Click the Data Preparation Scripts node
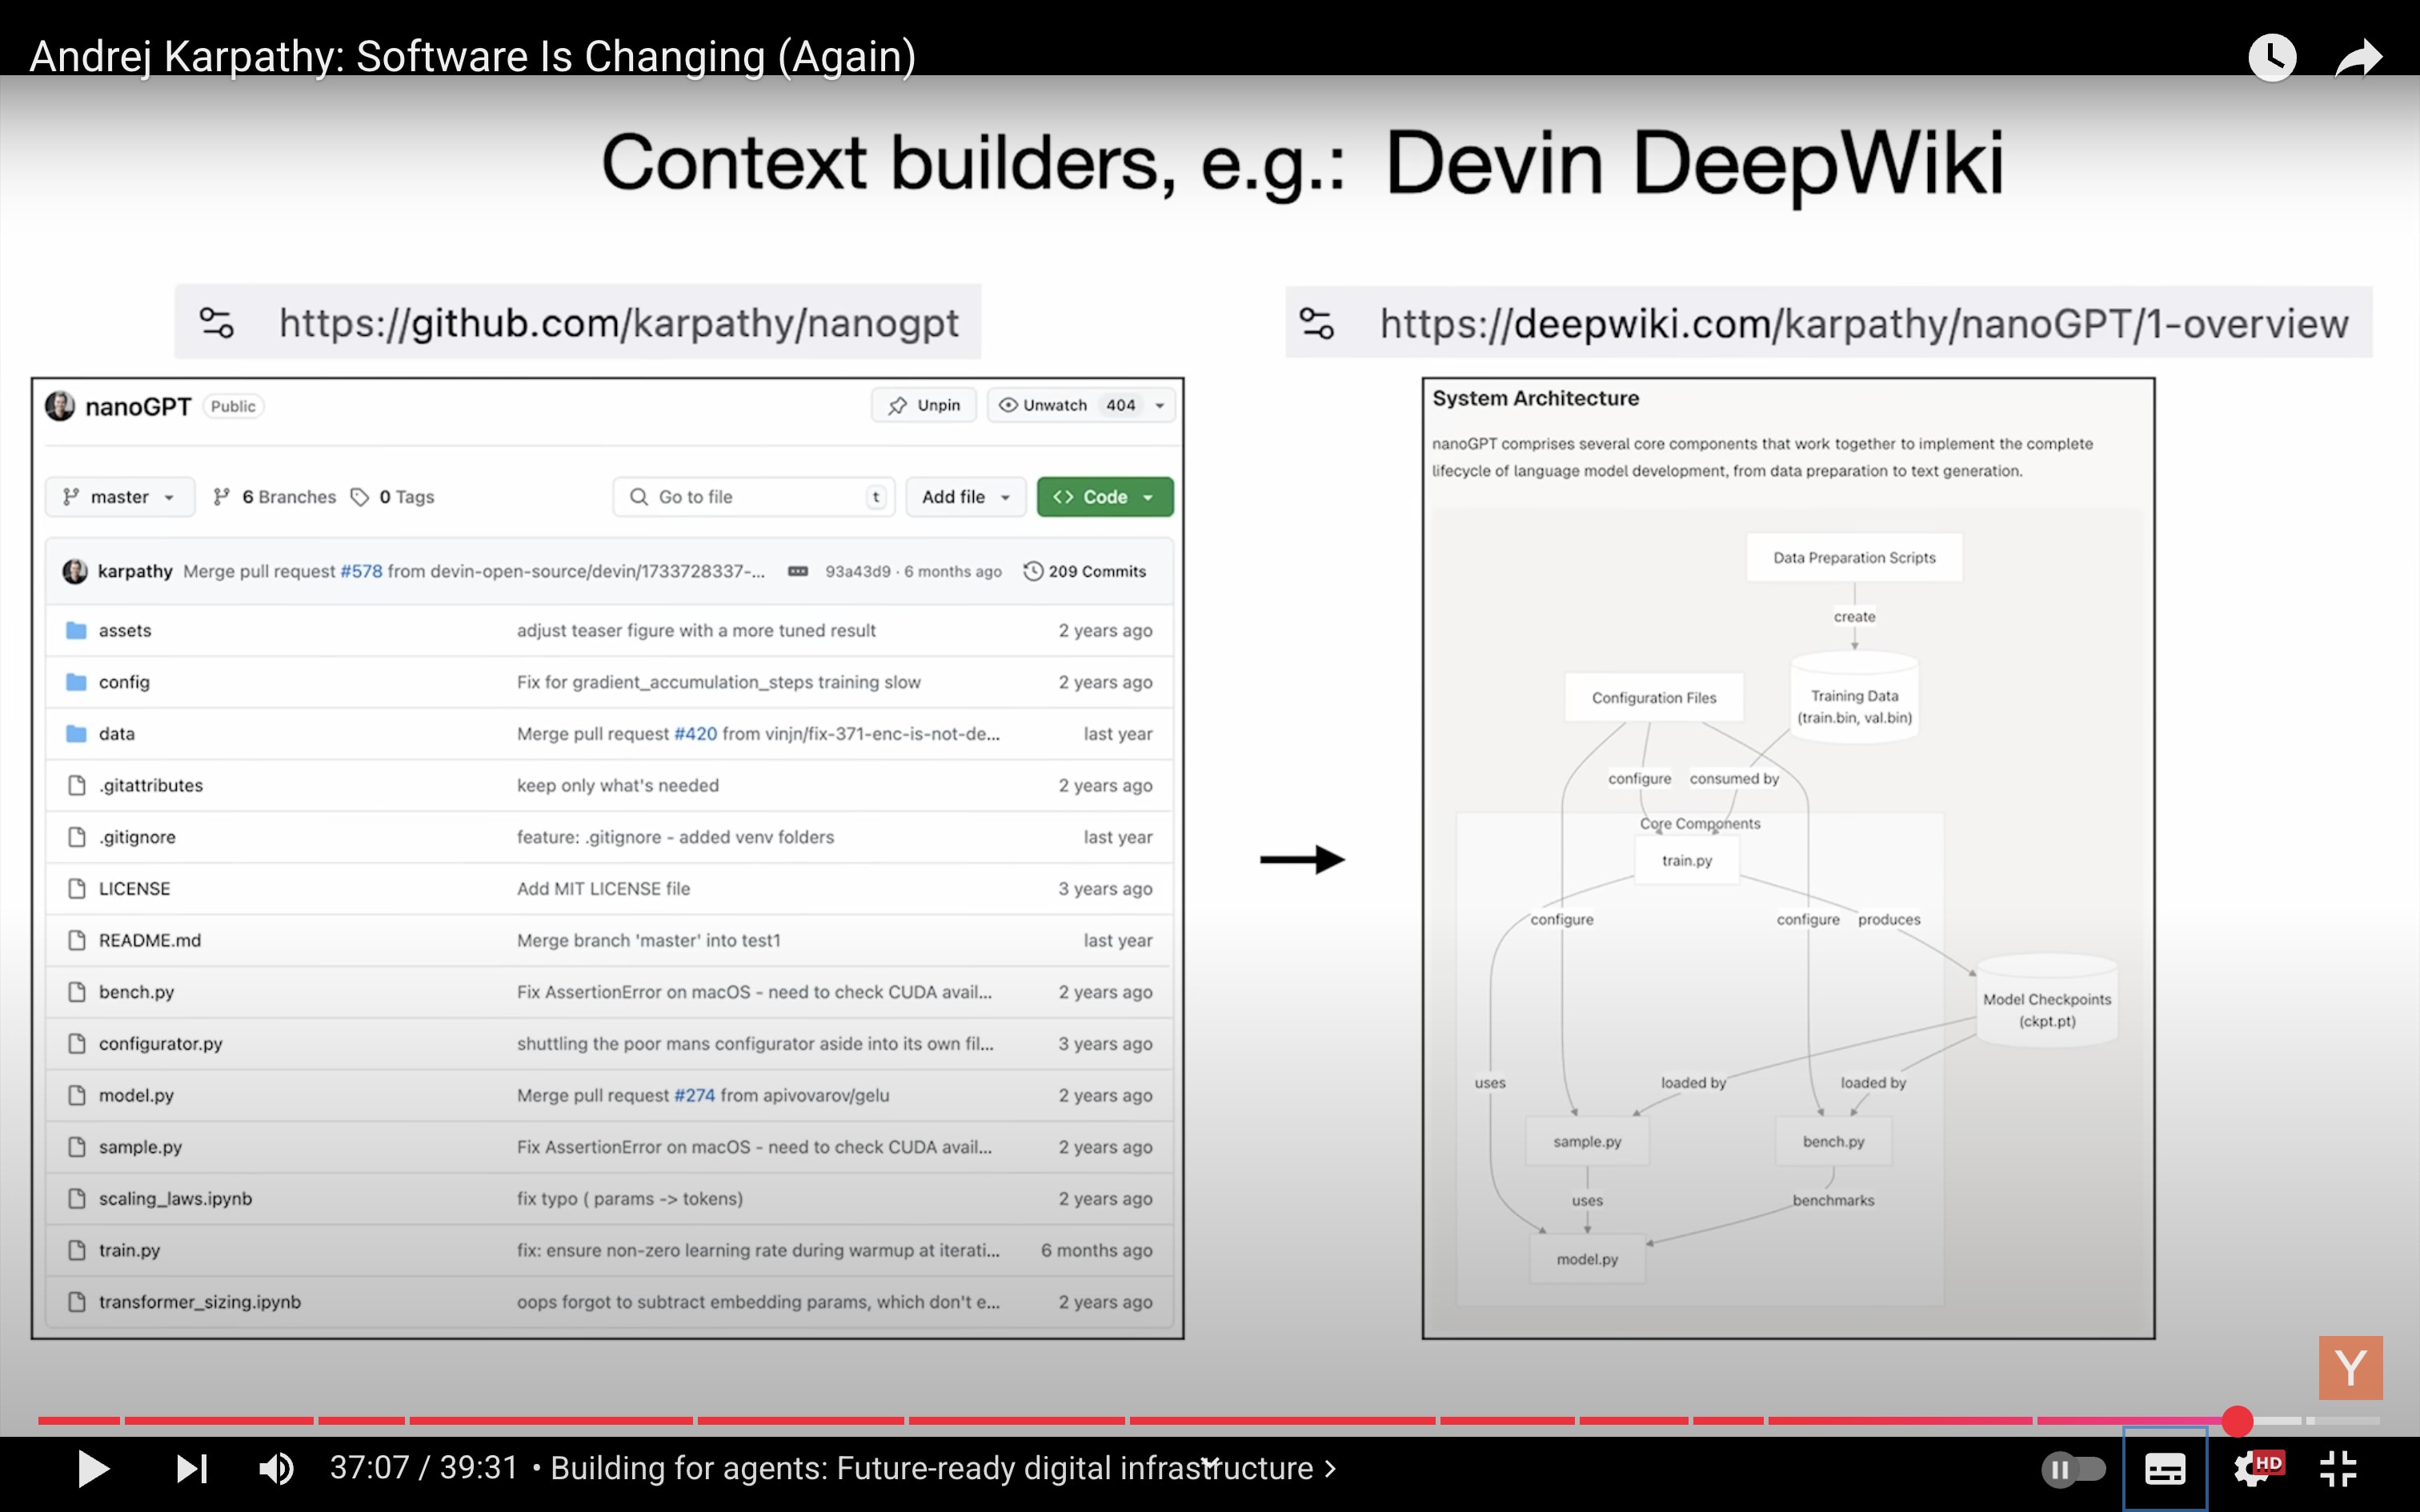This screenshot has height=1512, width=2420. (1854, 557)
